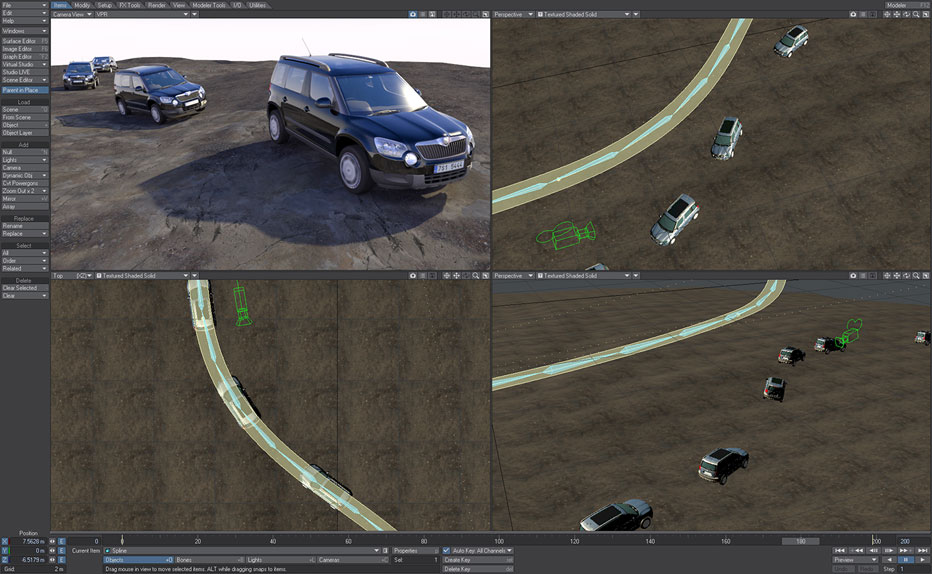Open the Windows dropdown menu

(x=24, y=31)
